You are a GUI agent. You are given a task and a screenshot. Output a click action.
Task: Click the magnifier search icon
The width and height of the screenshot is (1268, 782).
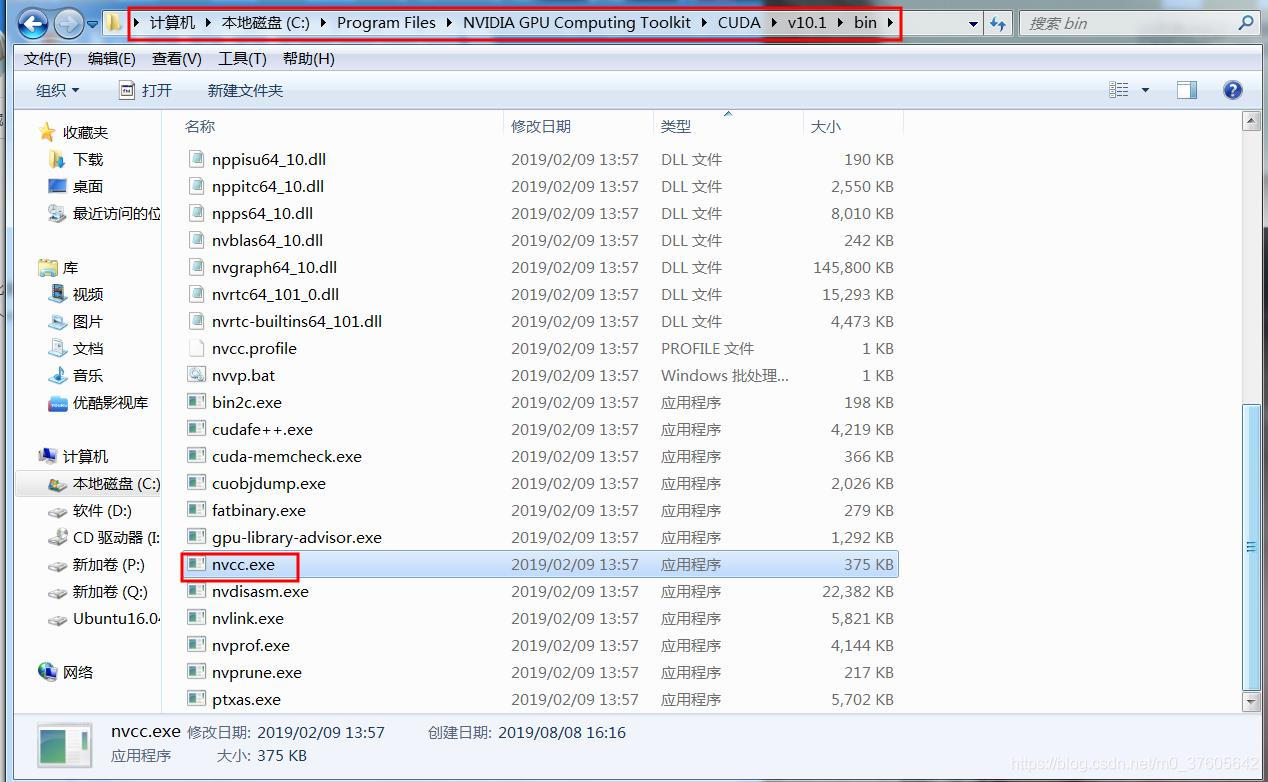pos(1245,22)
